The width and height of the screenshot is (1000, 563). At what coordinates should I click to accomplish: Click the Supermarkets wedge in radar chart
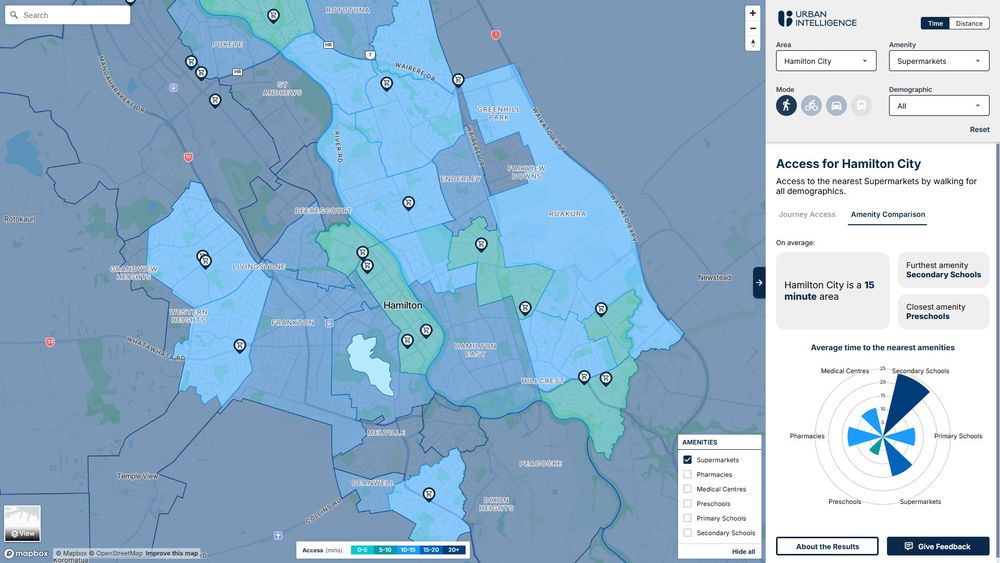pyautogui.click(x=898, y=460)
